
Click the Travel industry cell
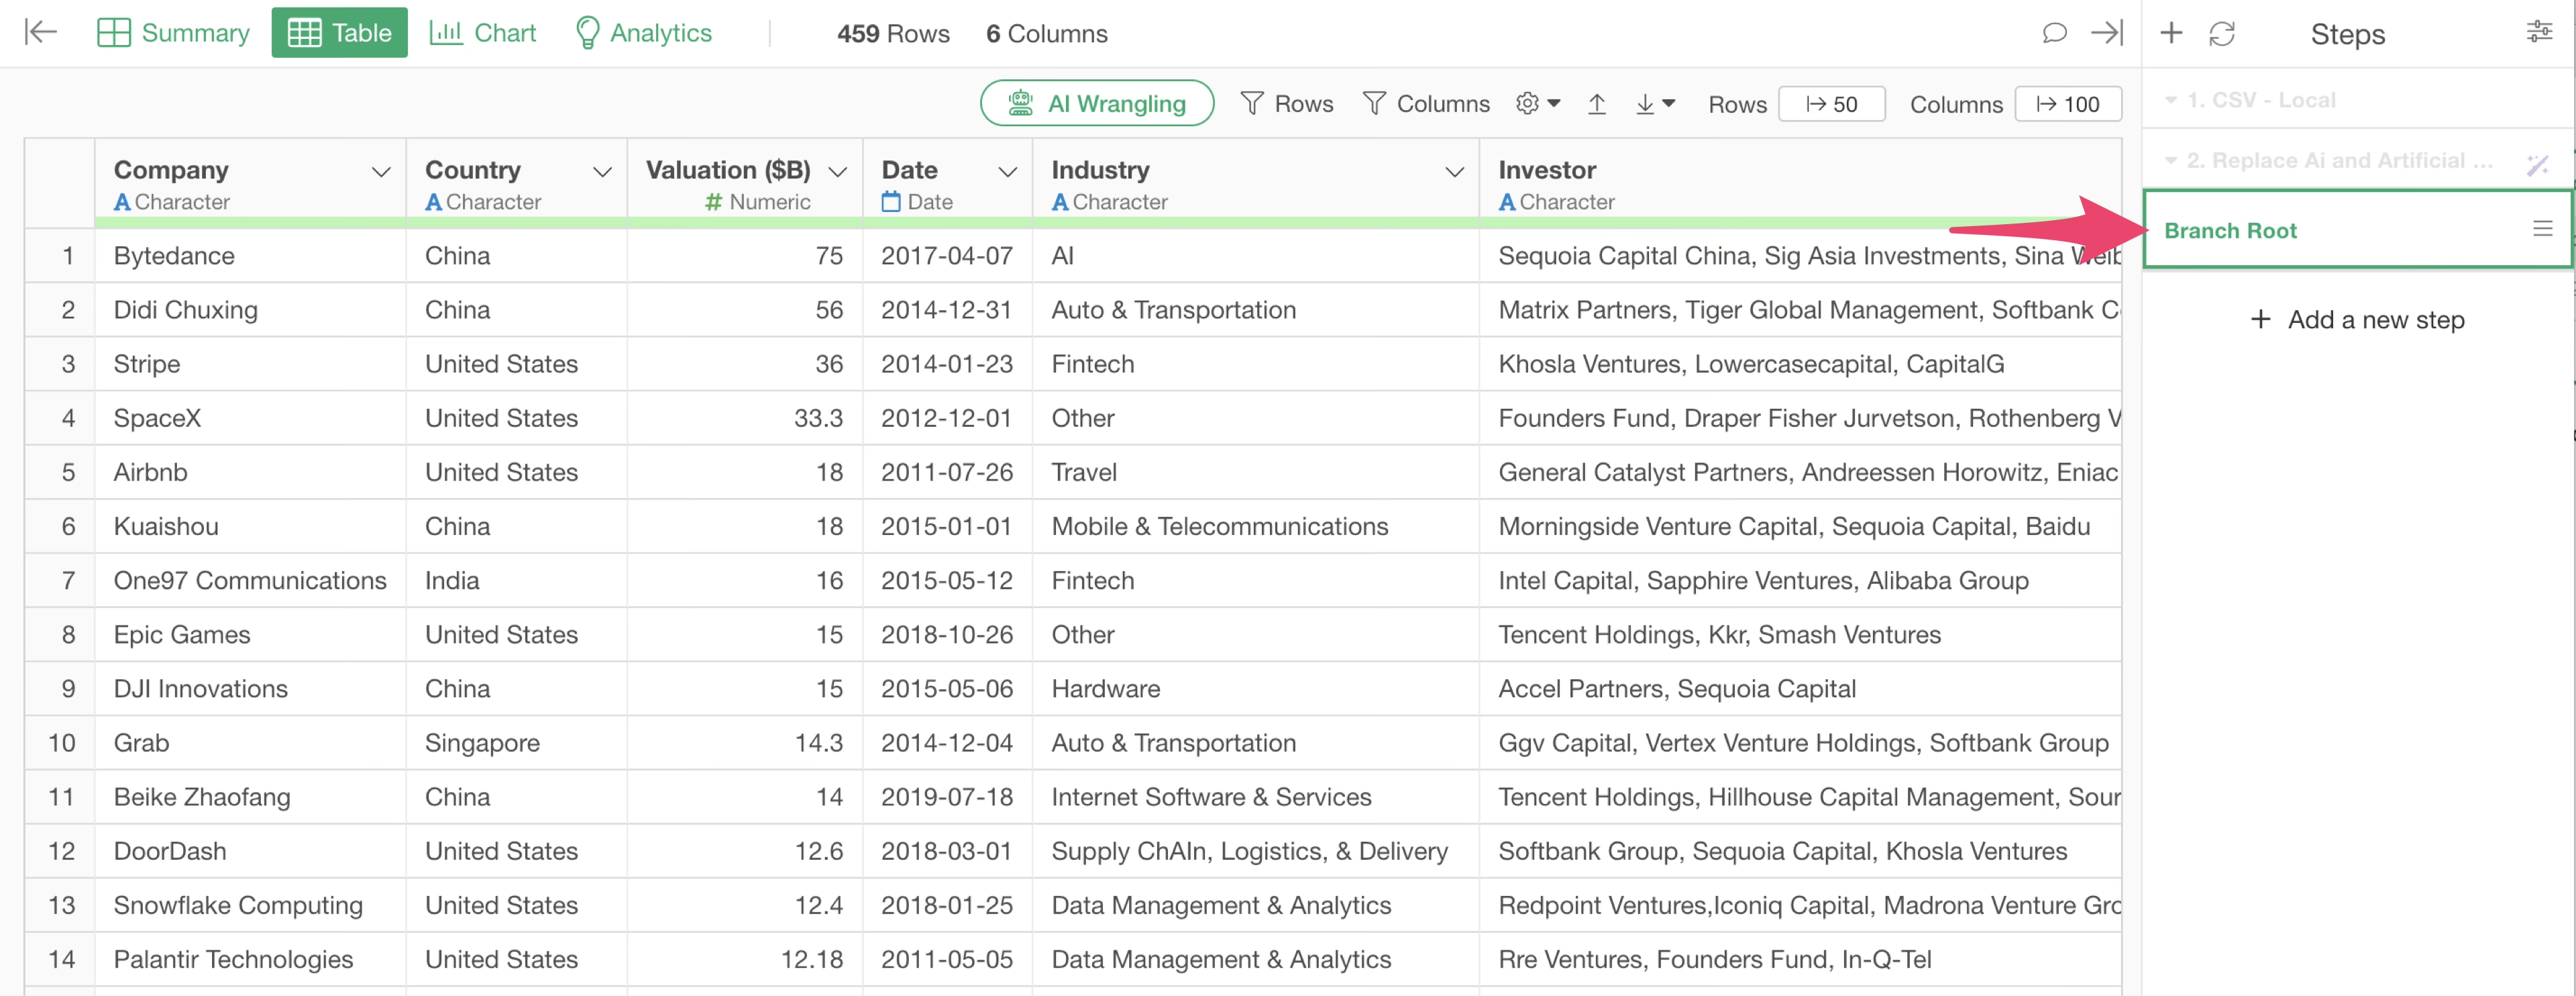tap(1256, 472)
